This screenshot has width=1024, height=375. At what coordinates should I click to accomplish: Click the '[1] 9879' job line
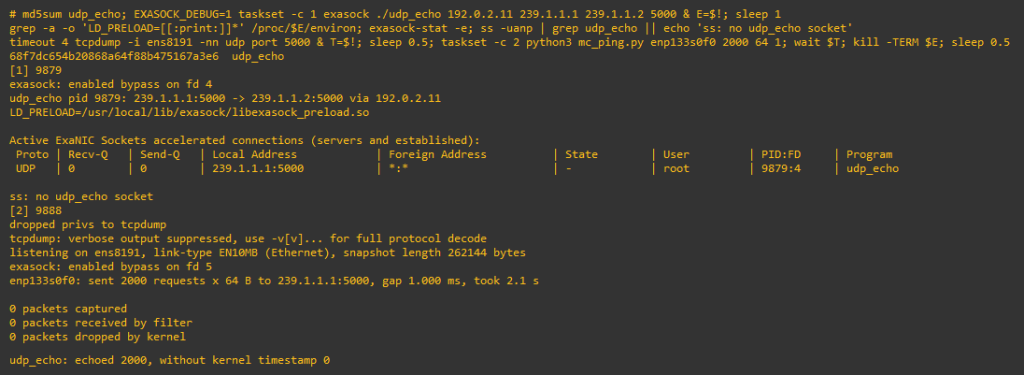point(36,71)
